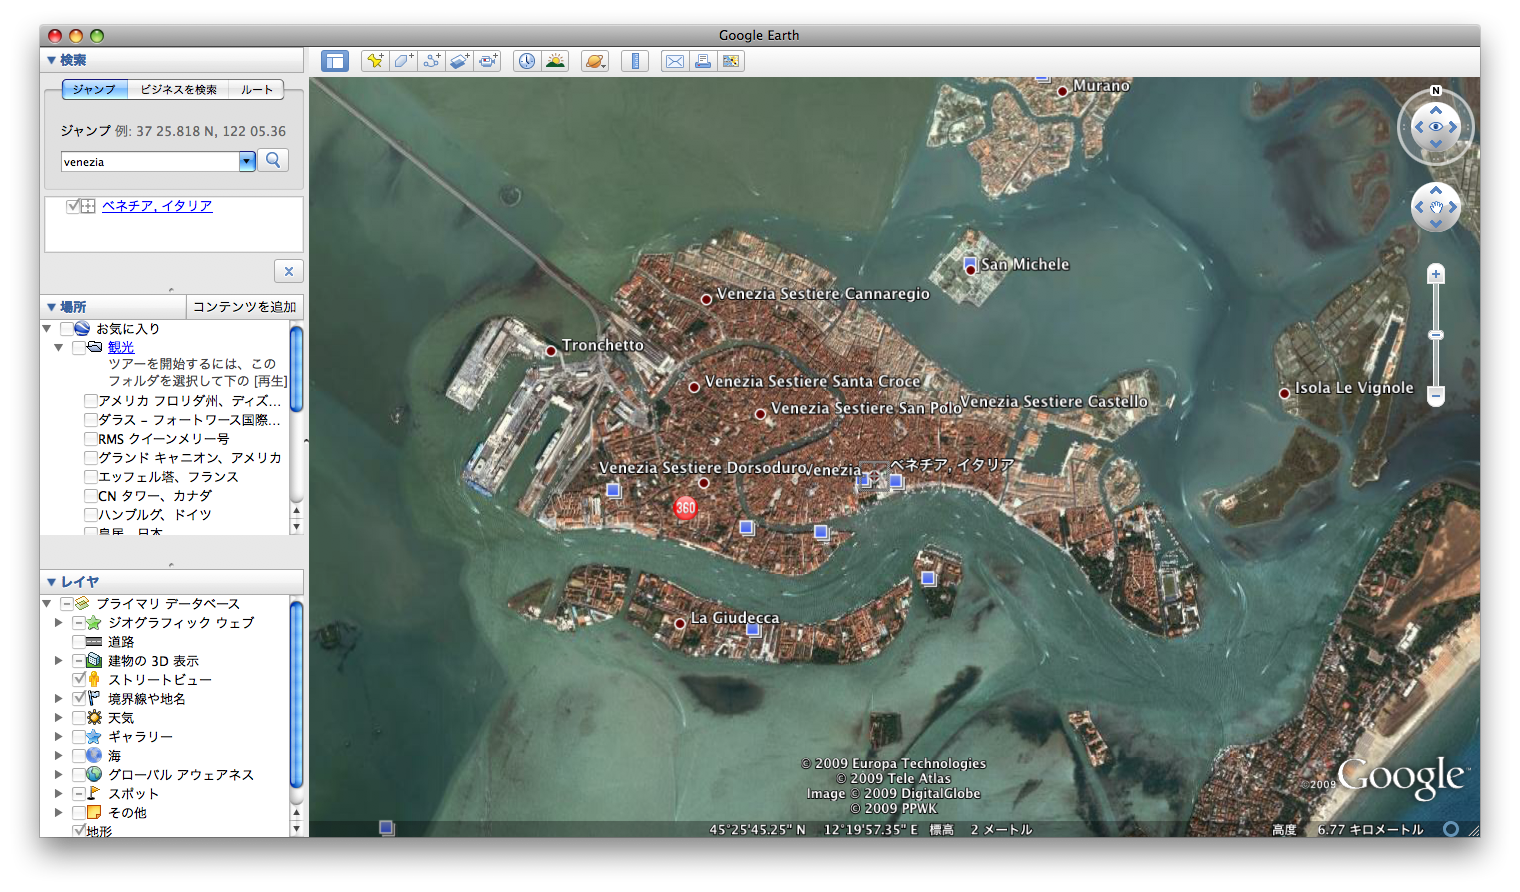This screenshot has height=892, width=1520.
Task: Click the N north reset on compass
Action: (1436, 91)
